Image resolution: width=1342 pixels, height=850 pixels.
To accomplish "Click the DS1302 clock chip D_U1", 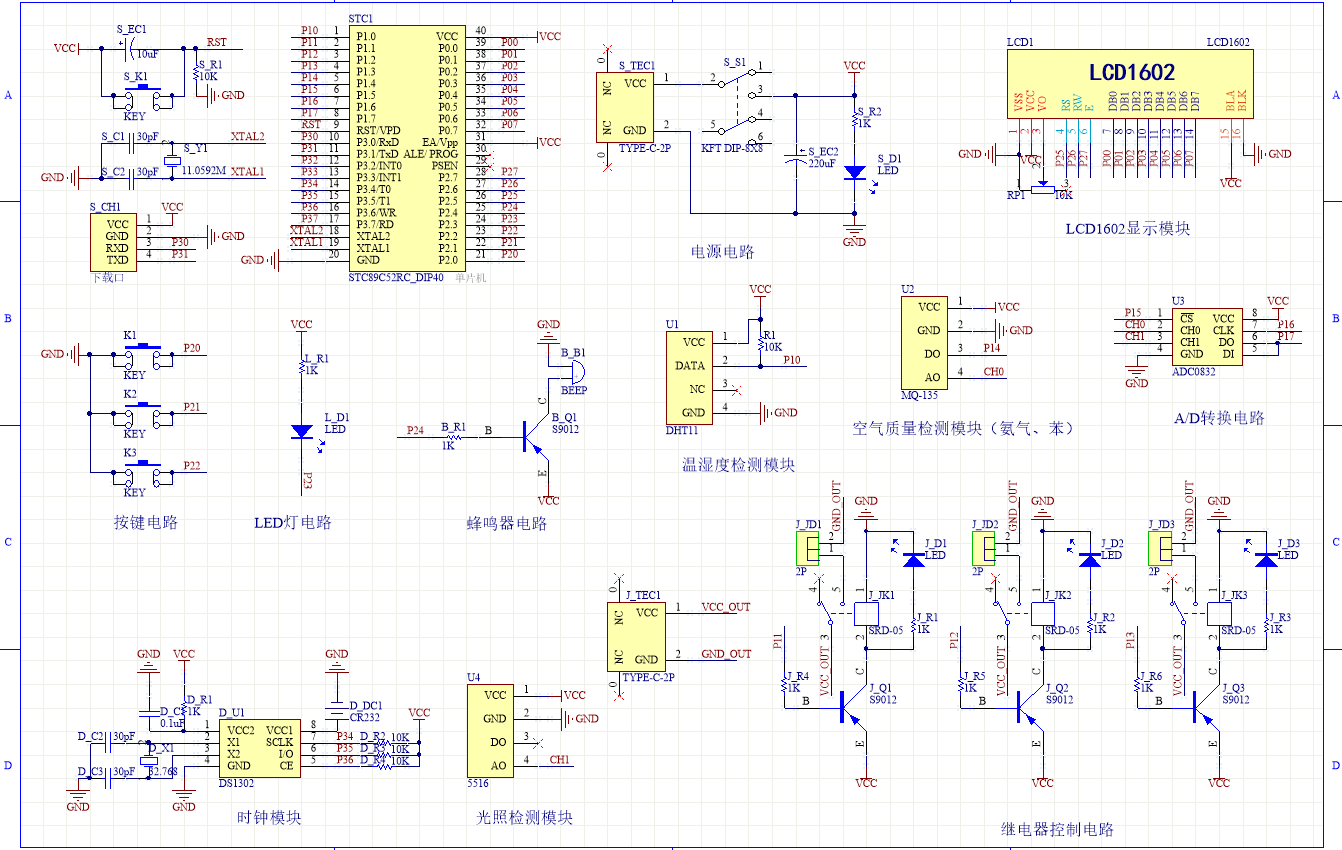I will (x=258, y=748).
